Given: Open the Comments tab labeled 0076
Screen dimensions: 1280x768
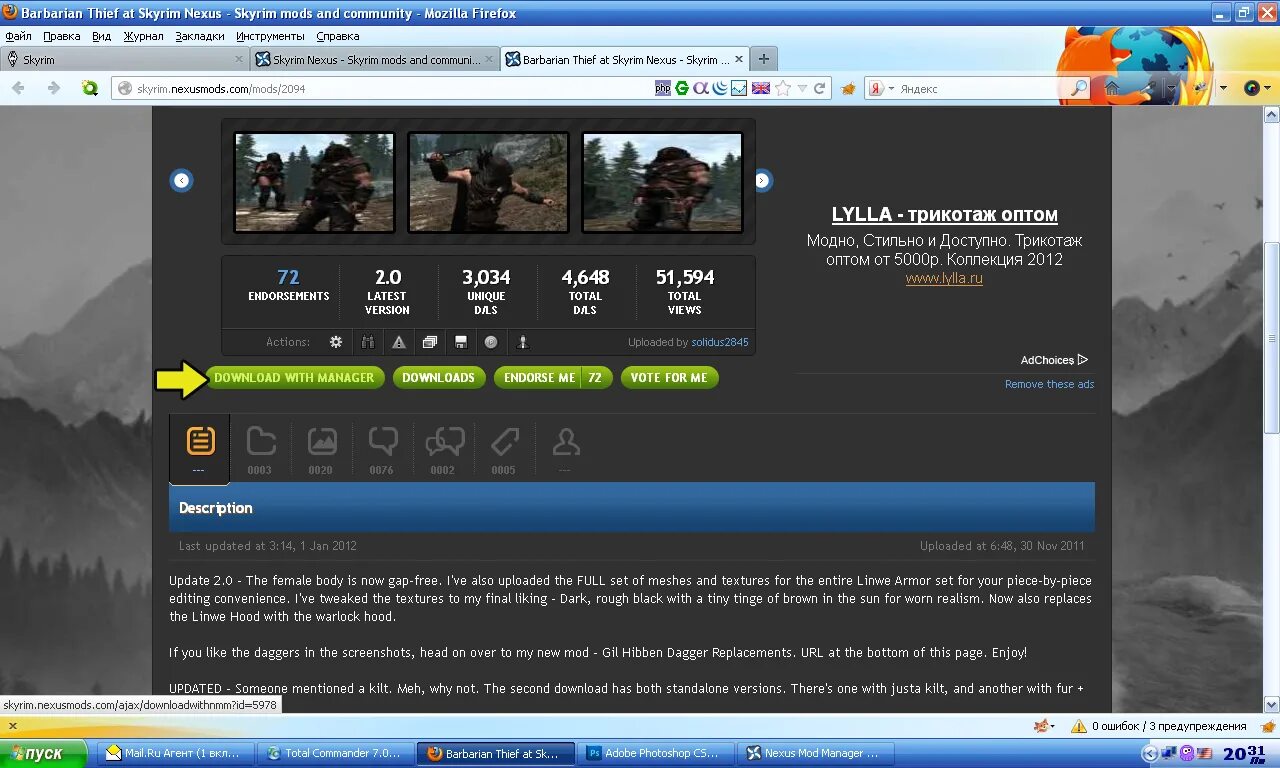Looking at the screenshot, I should (x=383, y=449).
